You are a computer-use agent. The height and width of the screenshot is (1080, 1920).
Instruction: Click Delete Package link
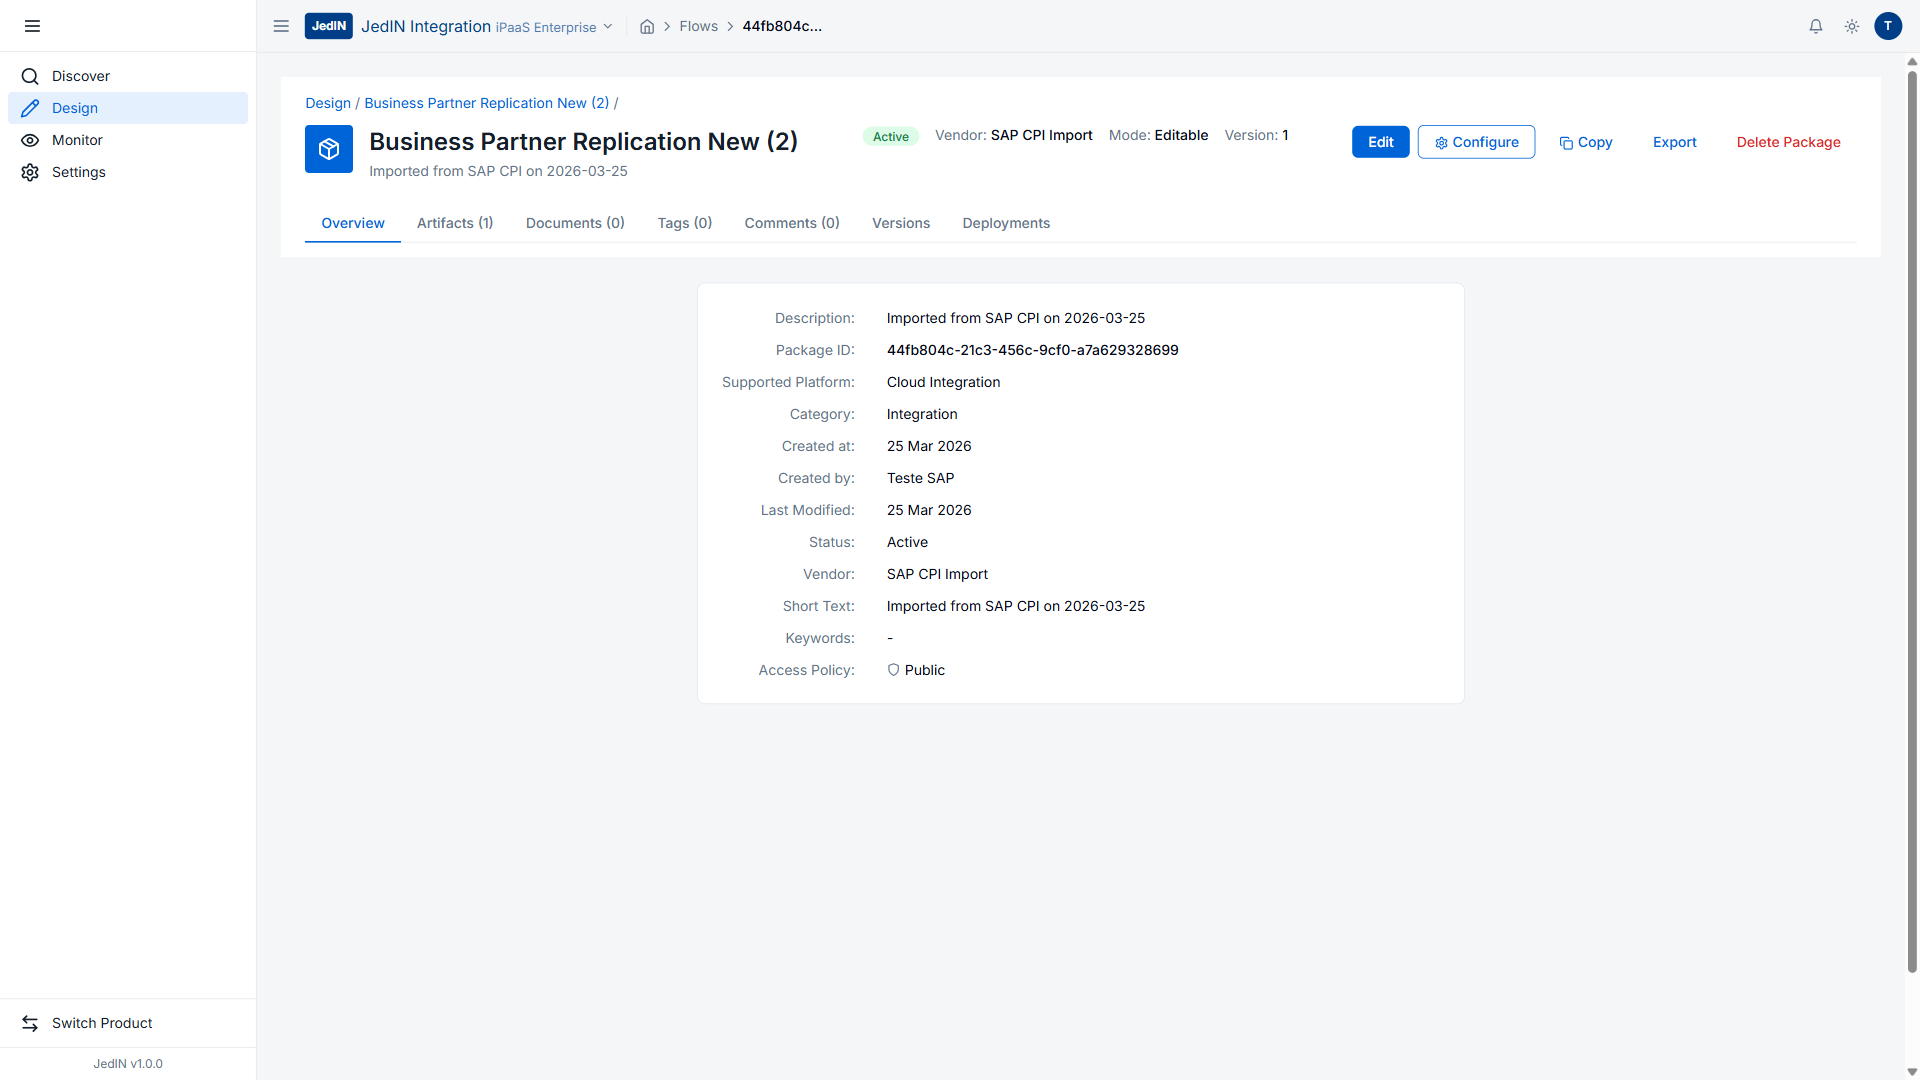pos(1788,142)
